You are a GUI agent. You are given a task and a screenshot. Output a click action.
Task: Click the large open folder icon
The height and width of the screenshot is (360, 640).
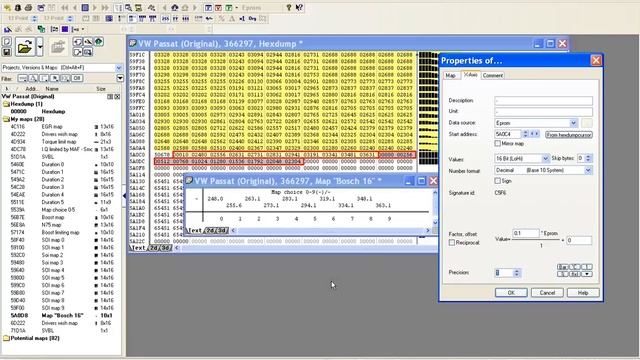(x=25, y=47)
